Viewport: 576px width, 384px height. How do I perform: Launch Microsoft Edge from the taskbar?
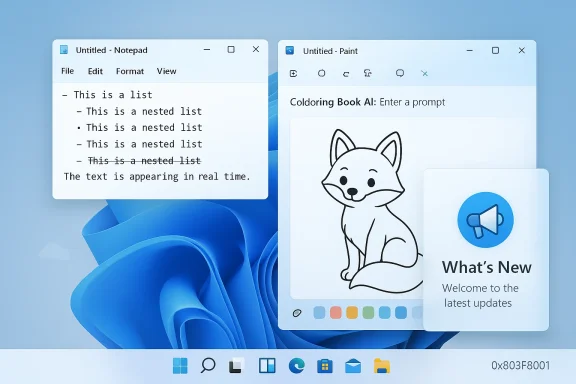tap(296, 366)
